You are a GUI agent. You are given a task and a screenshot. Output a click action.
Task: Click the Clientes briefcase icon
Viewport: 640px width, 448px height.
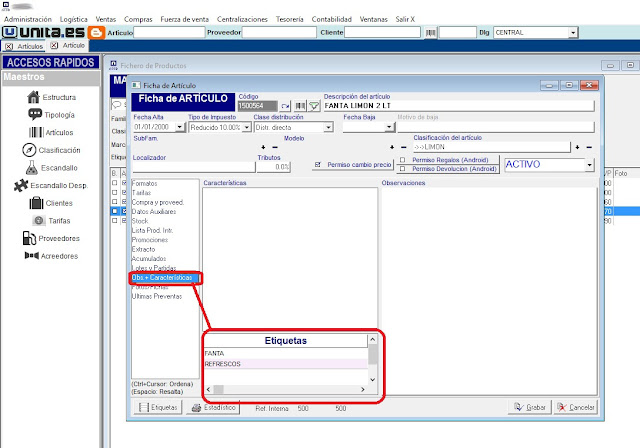[36, 203]
